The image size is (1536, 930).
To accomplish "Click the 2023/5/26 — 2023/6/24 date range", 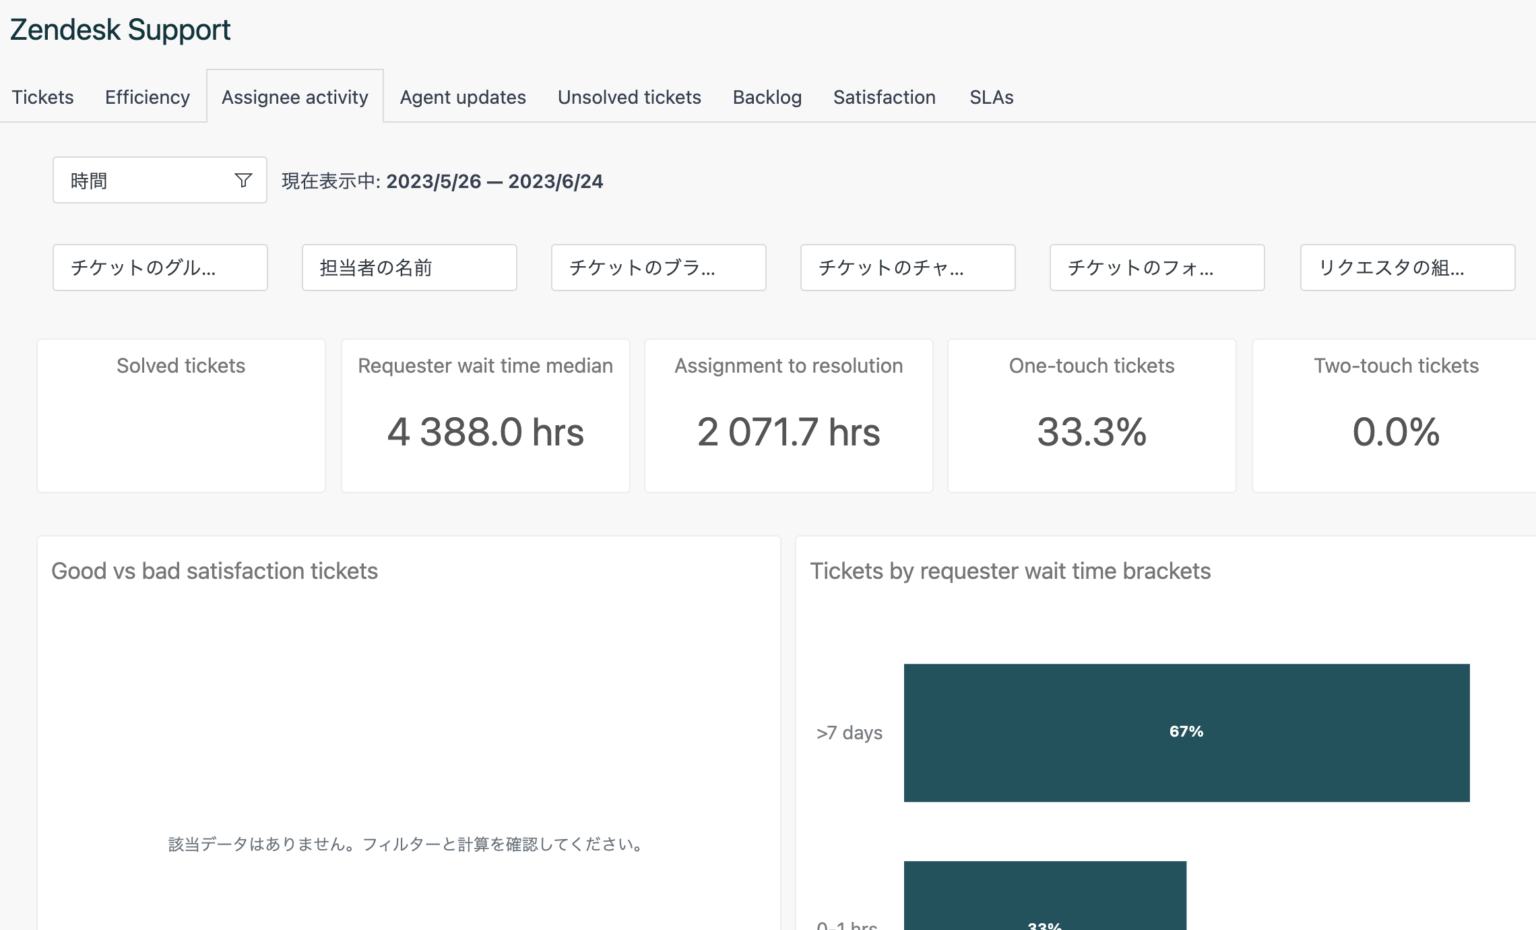I will click(494, 181).
